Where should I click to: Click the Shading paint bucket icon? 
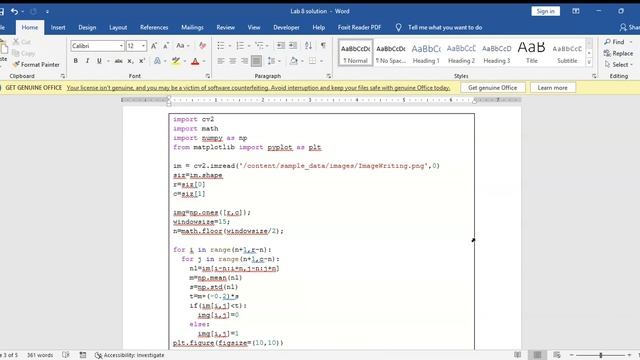293,61
